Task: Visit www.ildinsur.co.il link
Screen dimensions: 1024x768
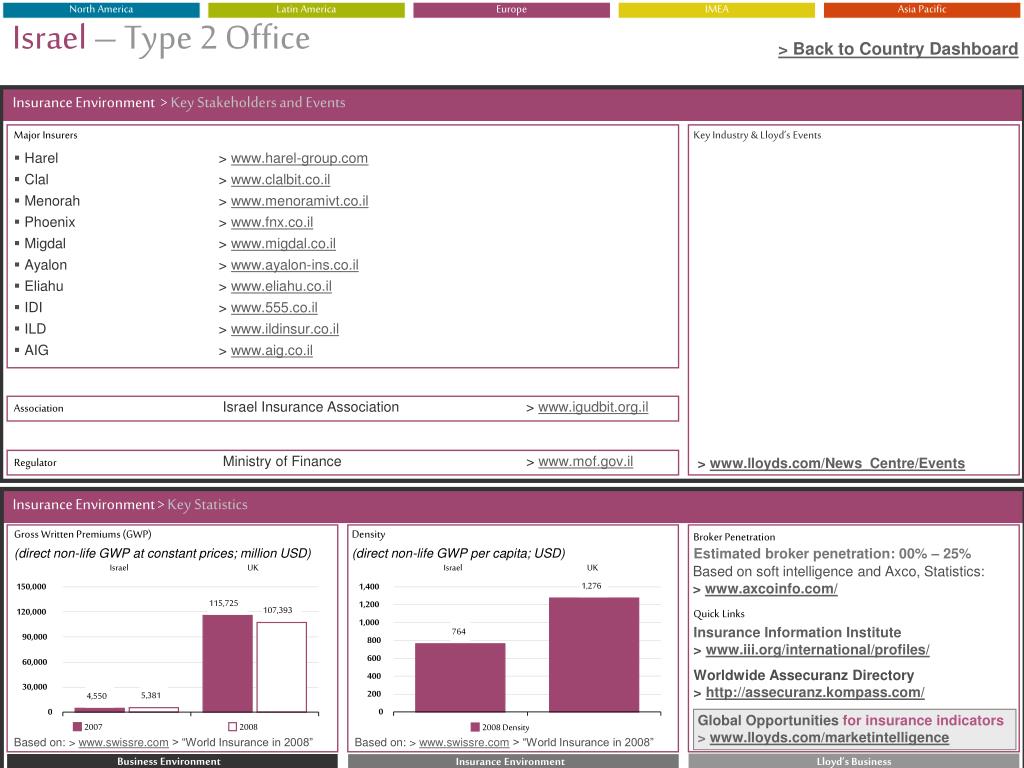Action: (x=285, y=329)
